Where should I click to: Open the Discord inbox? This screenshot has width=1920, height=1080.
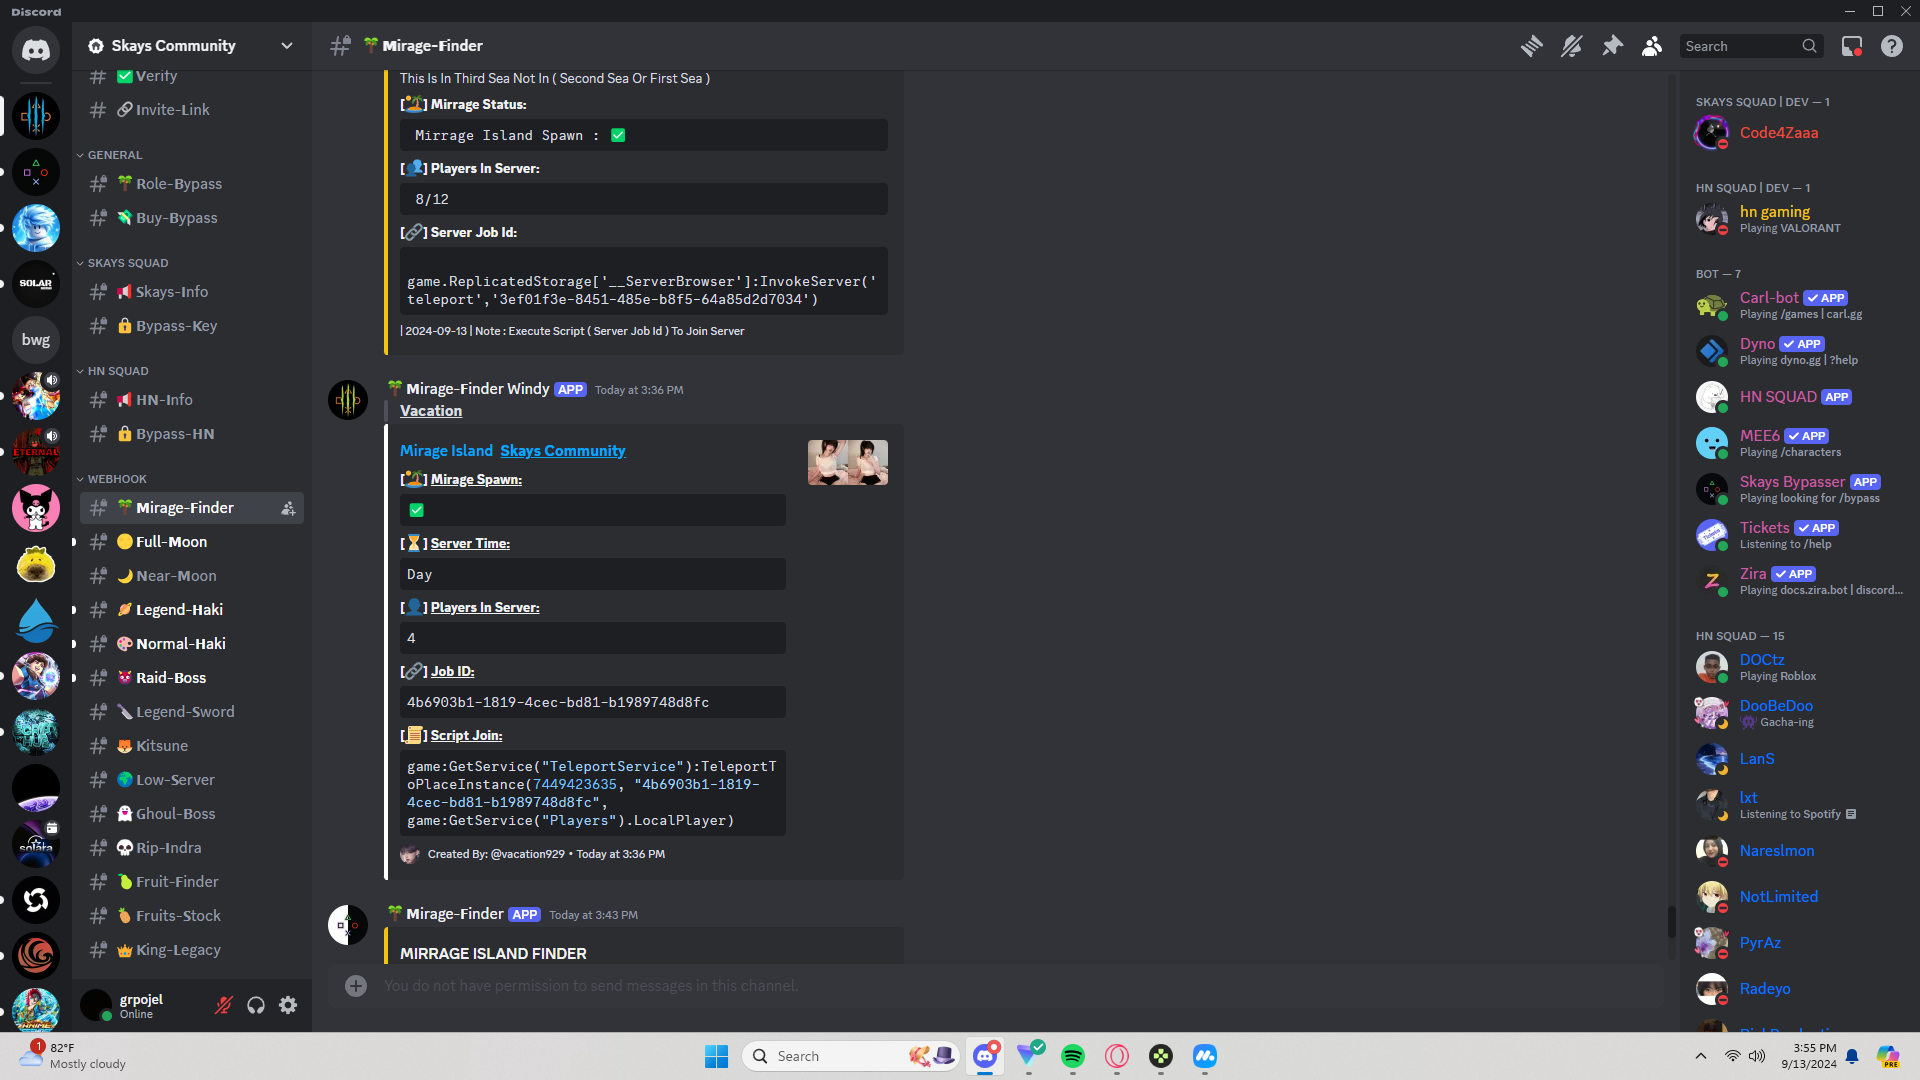(x=1852, y=46)
